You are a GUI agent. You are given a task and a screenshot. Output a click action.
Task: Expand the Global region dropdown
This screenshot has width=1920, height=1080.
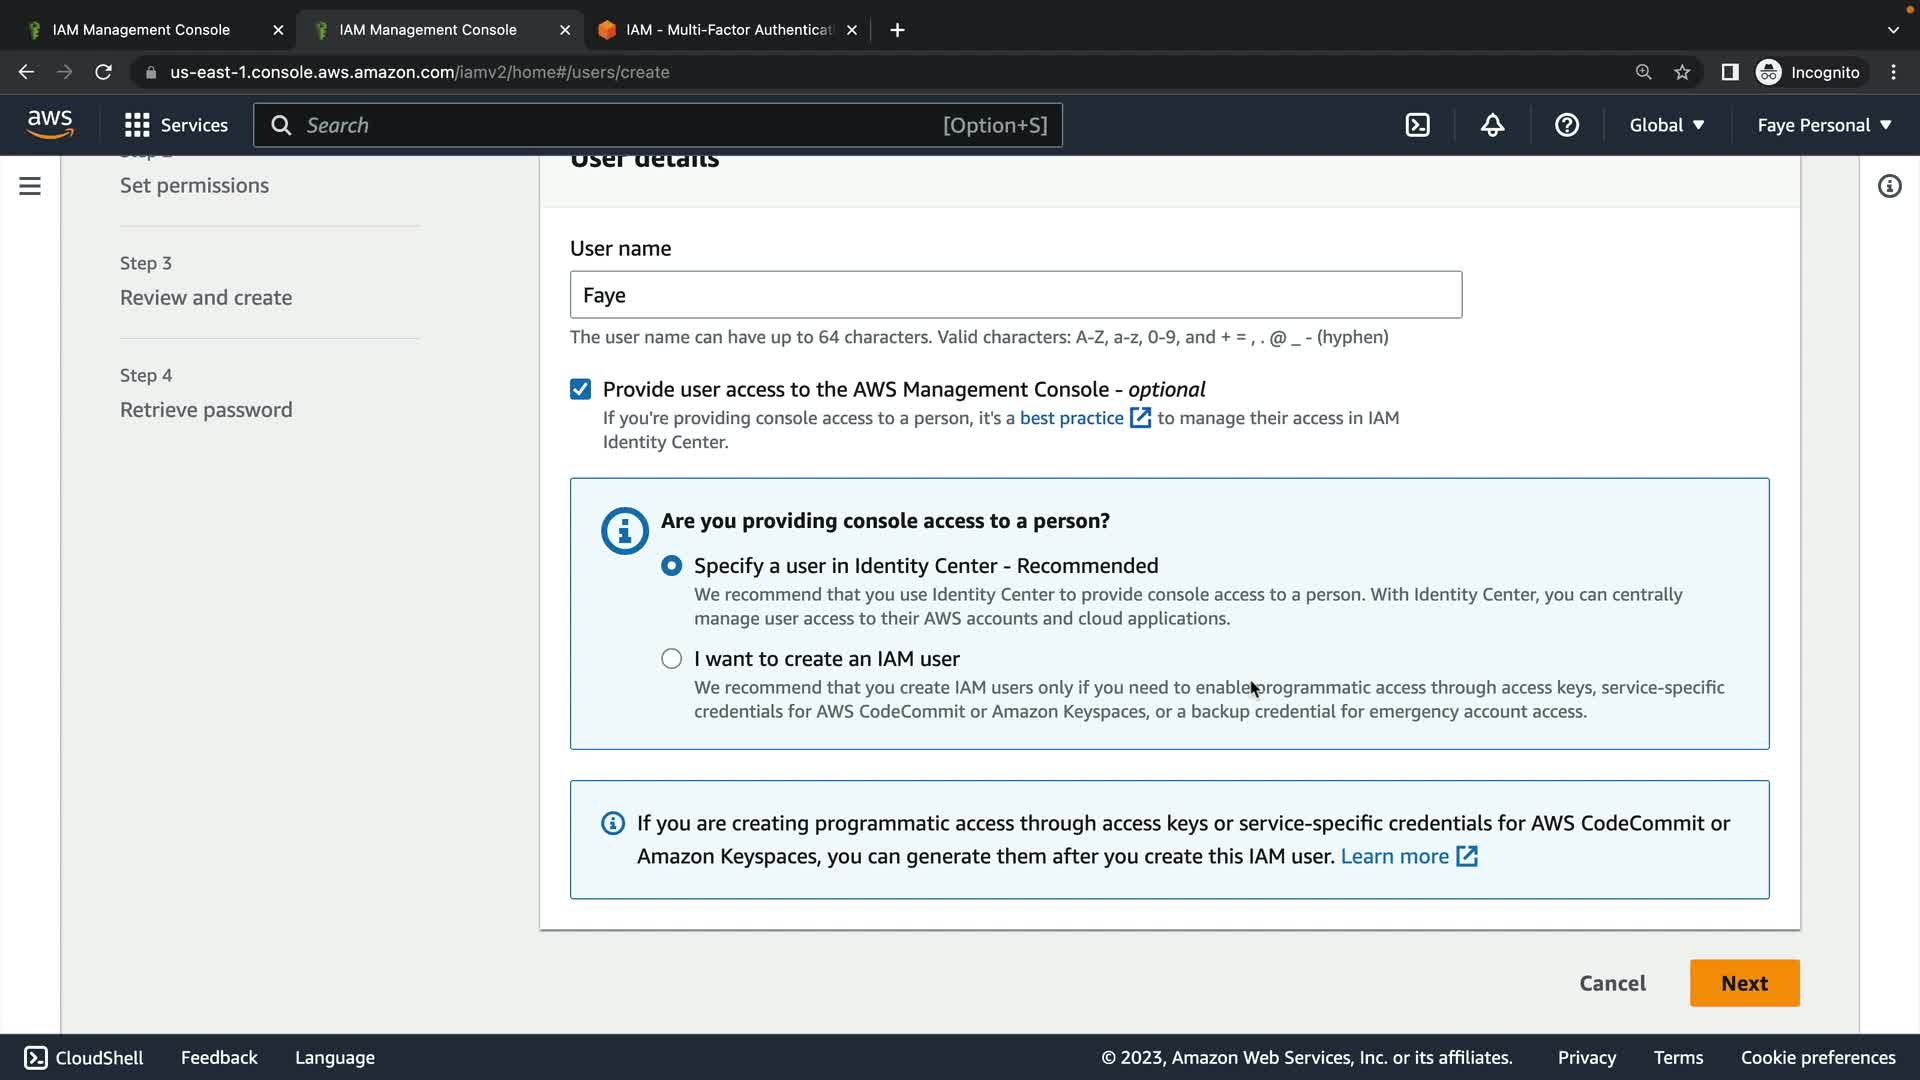click(1666, 125)
